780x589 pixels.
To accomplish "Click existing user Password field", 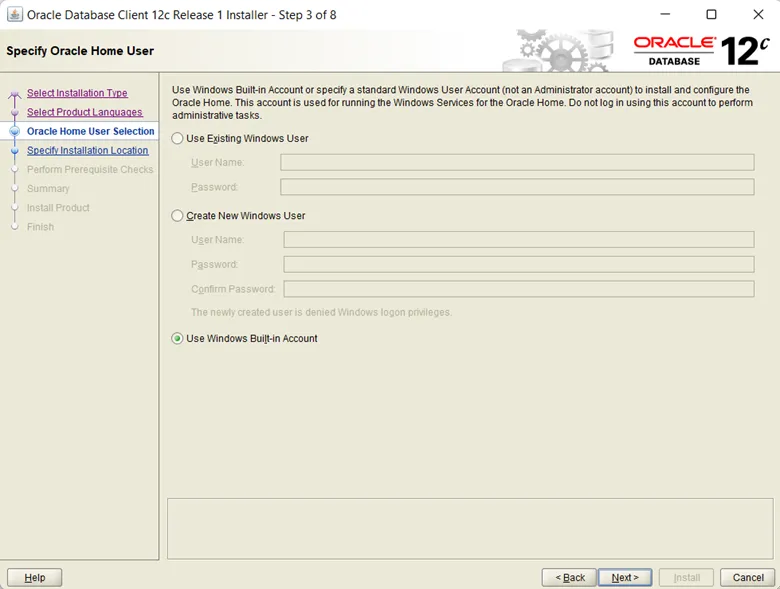I will [517, 187].
